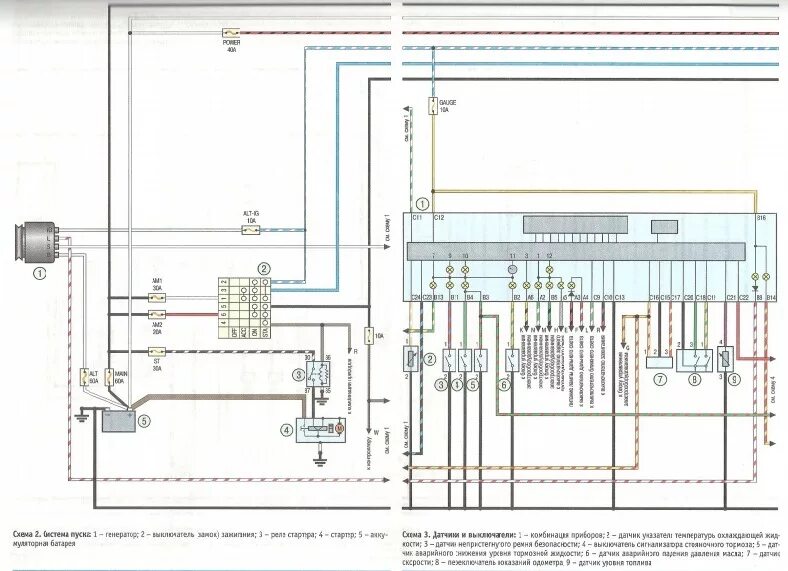Click the circled number 1 above the instrument cluster

pos(423,204)
